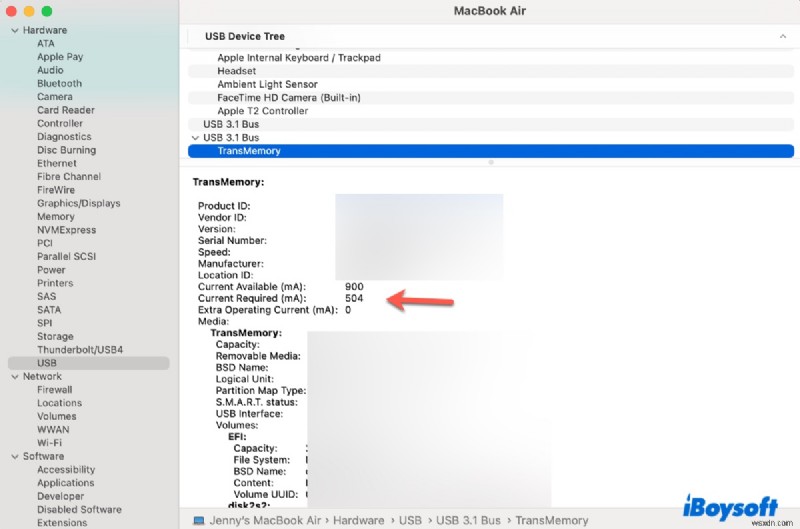The width and height of the screenshot is (800, 529).
Task: Click the Current Available value 900
Action: click(x=354, y=287)
